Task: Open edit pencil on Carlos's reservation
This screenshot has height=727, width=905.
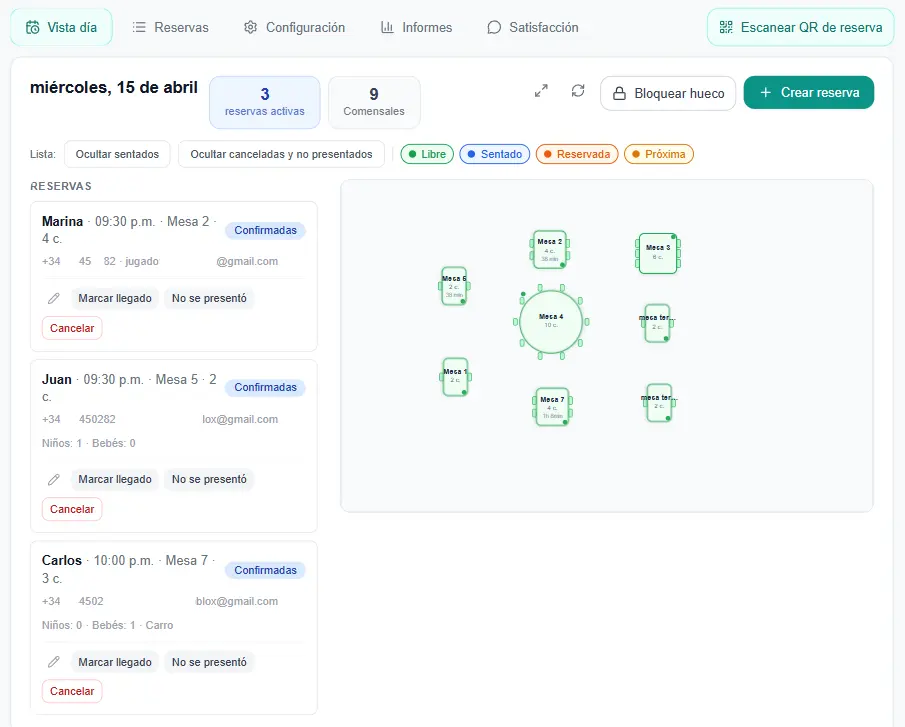Action: click(x=54, y=662)
